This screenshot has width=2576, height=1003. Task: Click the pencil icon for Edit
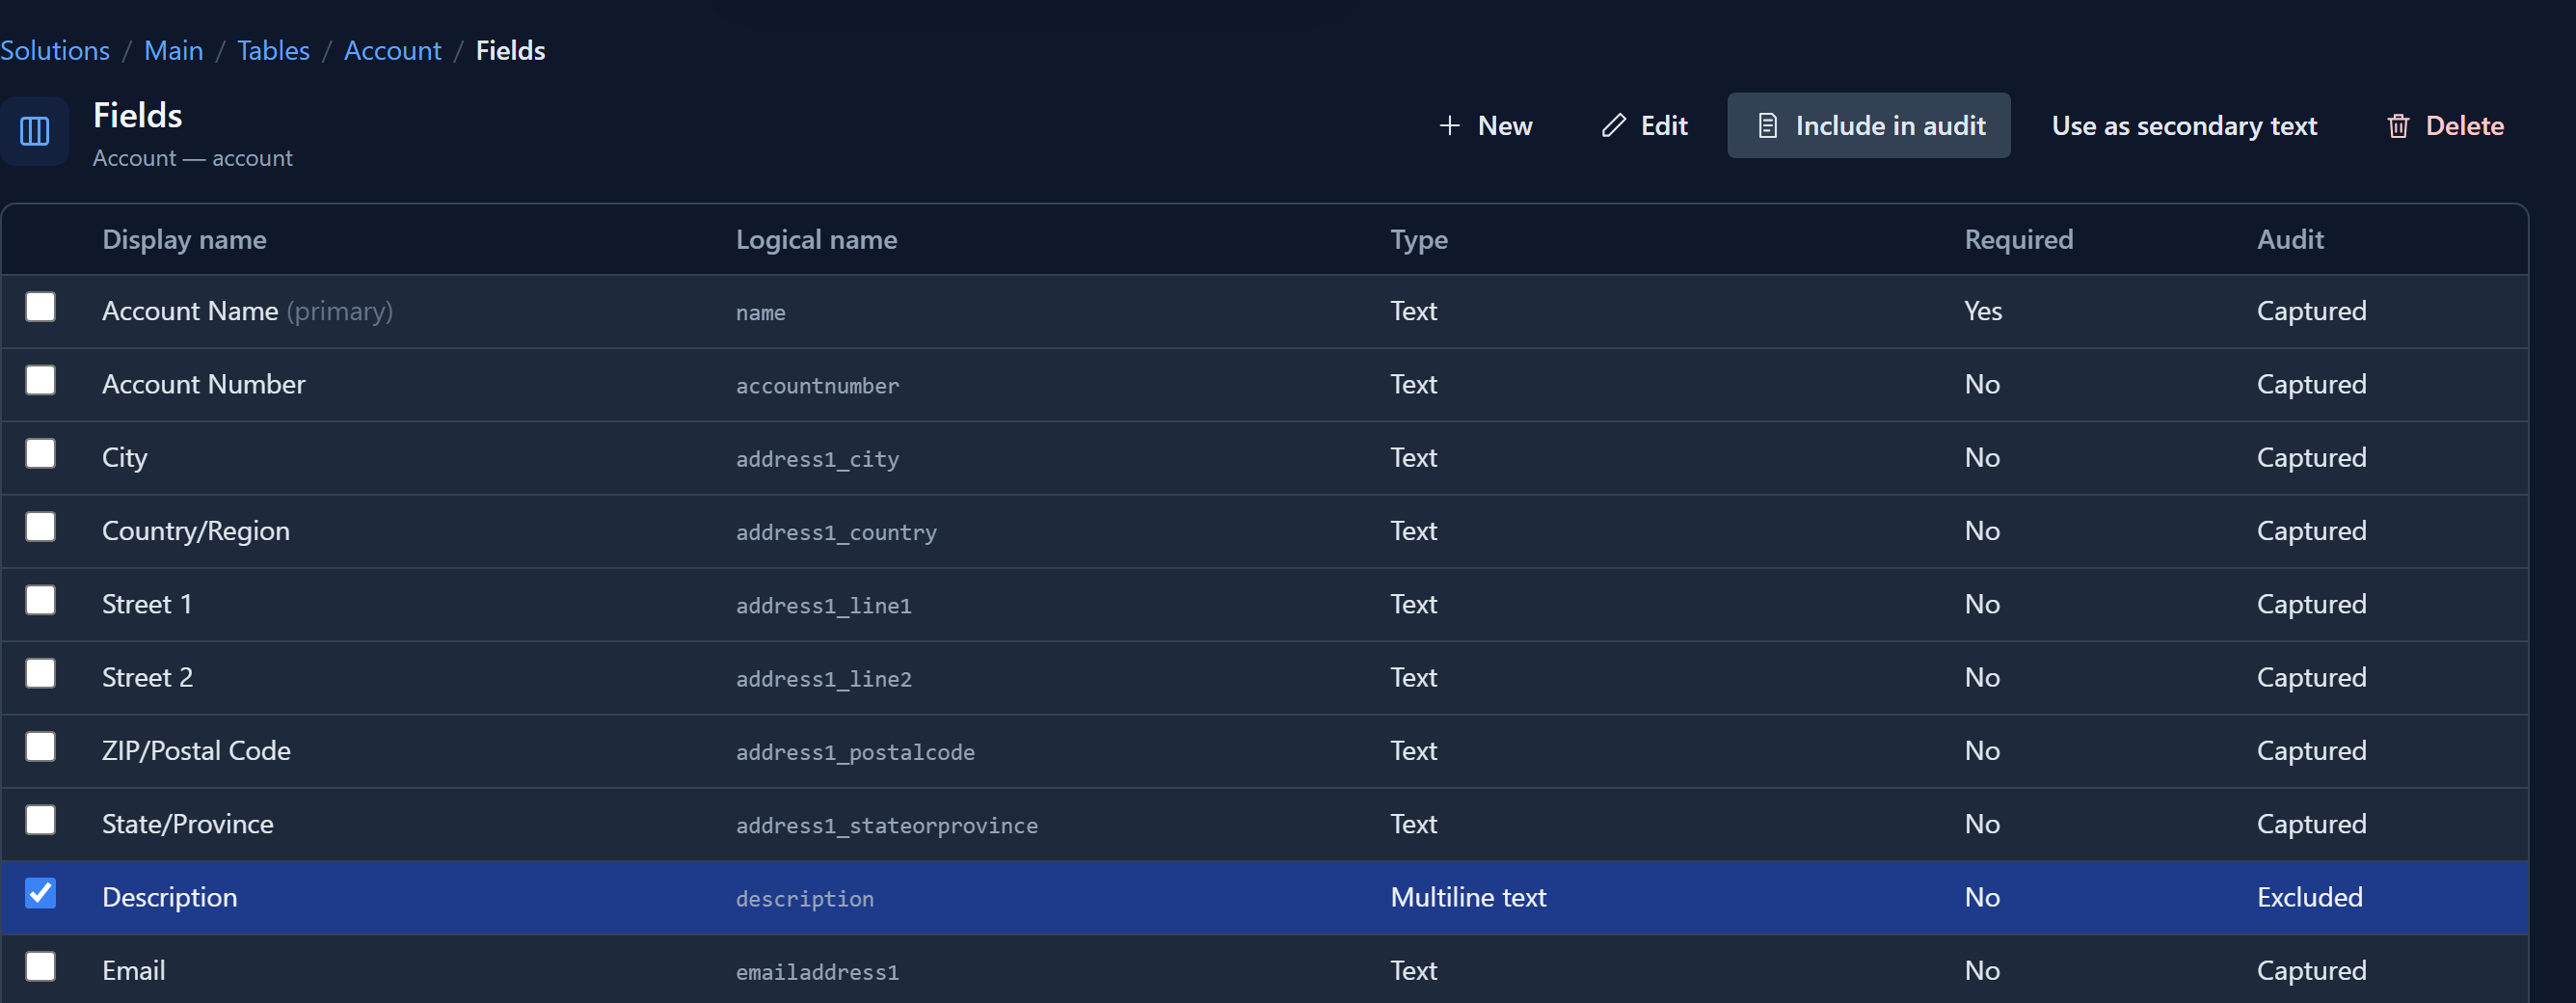[1613, 126]
